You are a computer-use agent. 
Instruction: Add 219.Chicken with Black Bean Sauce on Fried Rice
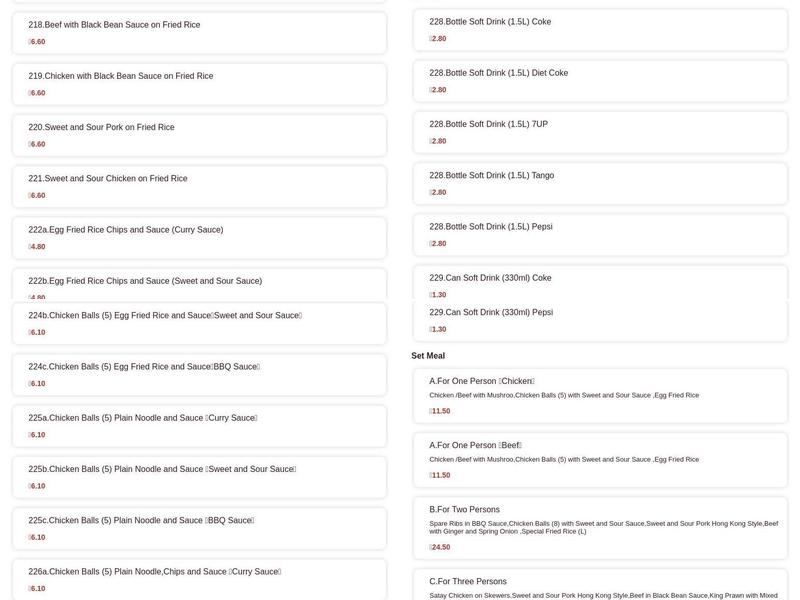point(199,84)
